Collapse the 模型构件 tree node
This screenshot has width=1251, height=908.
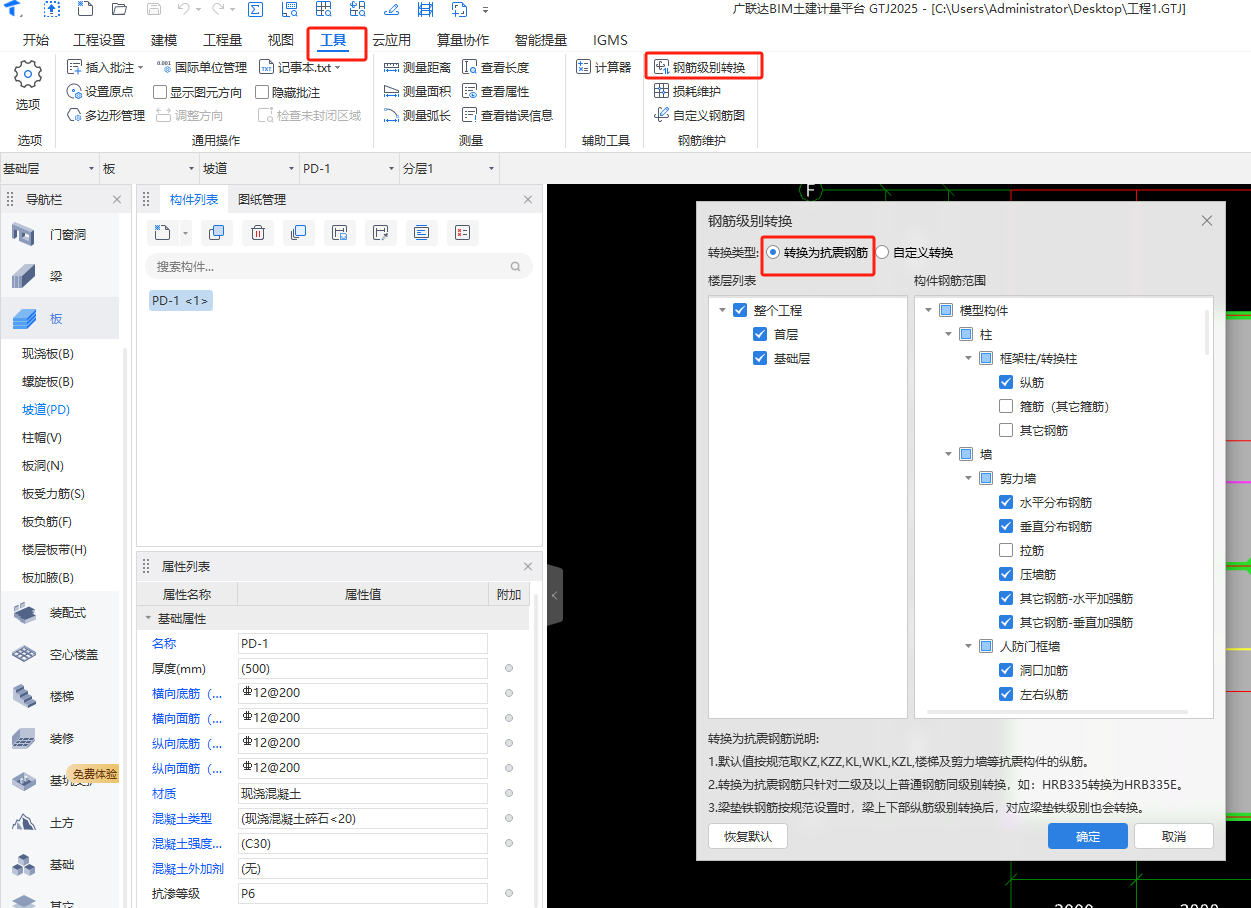click(929, 311)
